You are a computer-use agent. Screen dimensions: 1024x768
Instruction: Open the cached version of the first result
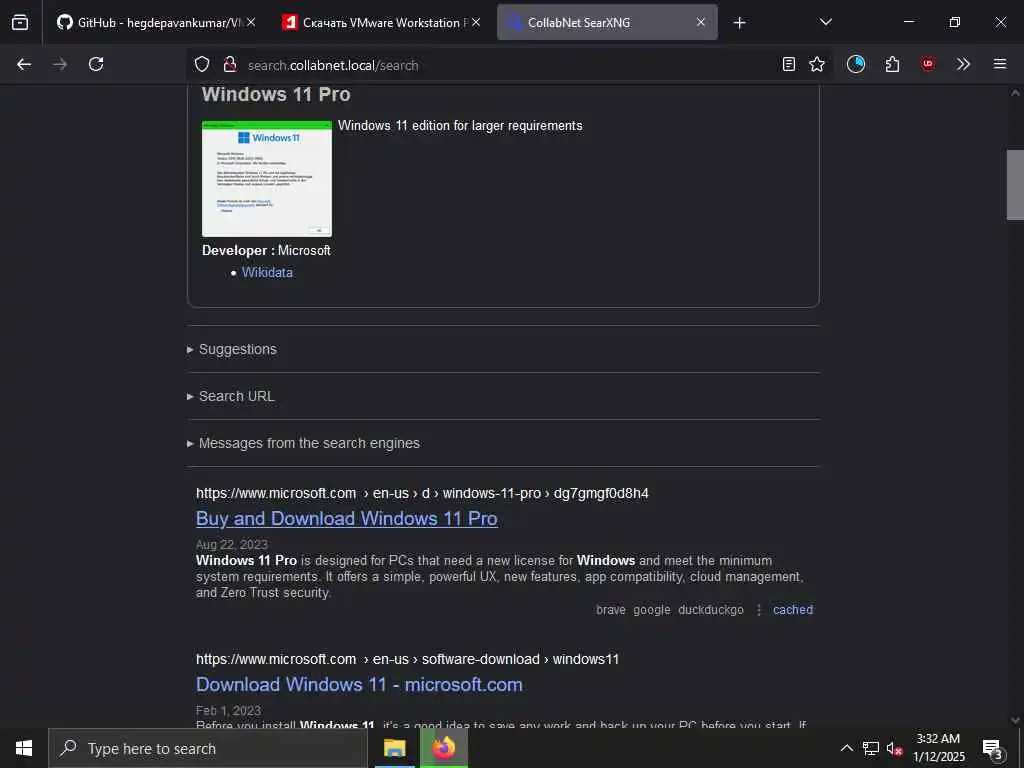tap(793, 609)
